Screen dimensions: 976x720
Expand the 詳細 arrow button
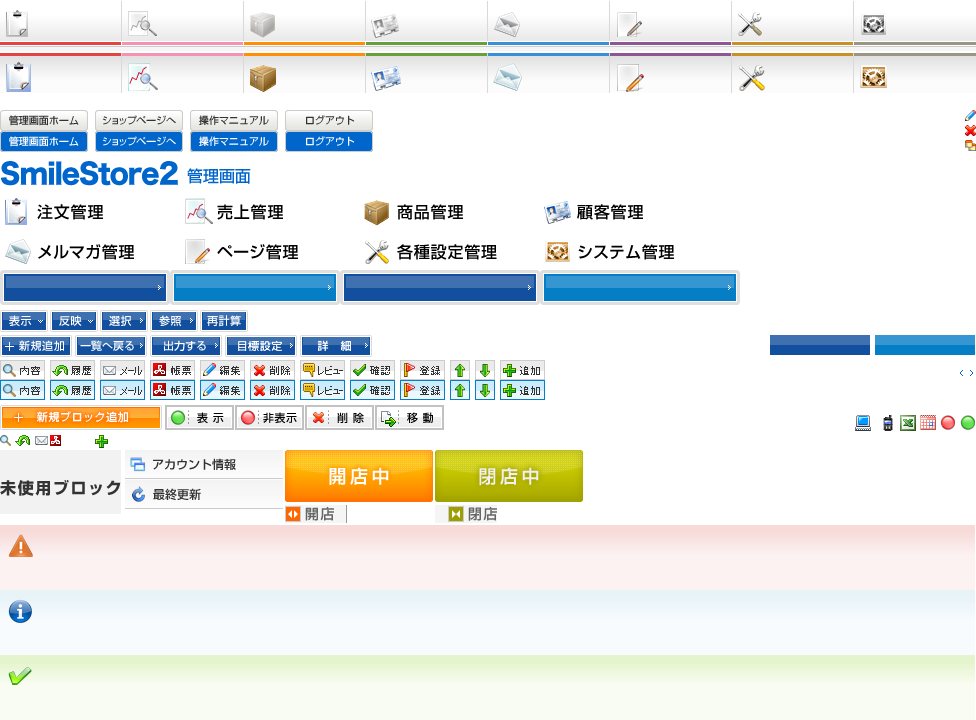[x=336, y=346]
